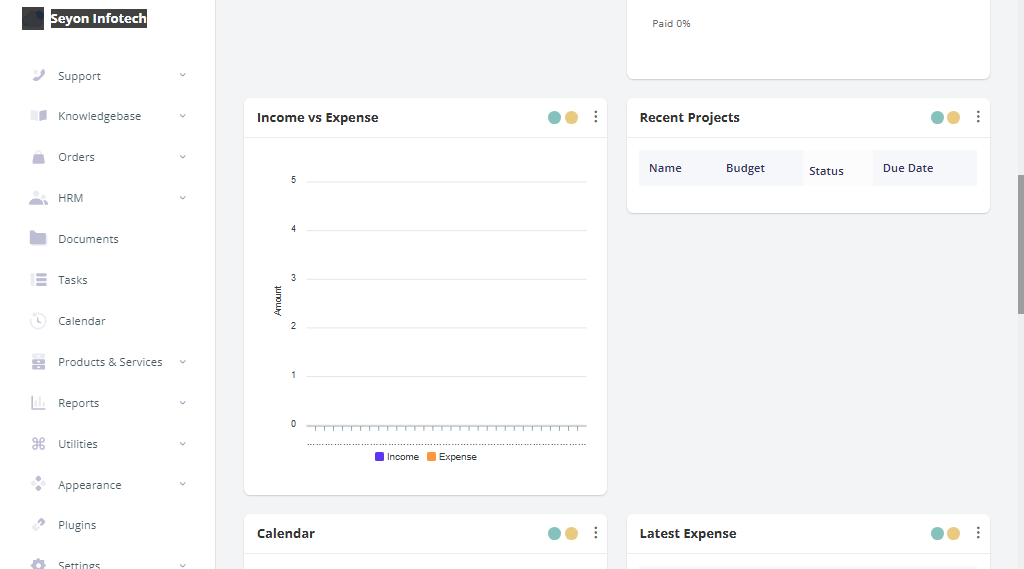Toggle the Income legend item on chart
The height and width of the screenshot is (569, 1024).
pos(397,457)
